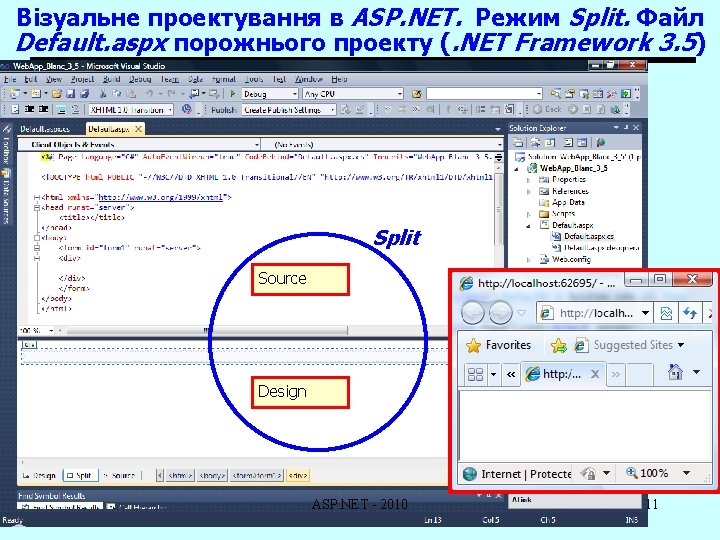The image size is (720, 540).
Task: Click the IE protected mode lock icon
Action: coord(588,473)
